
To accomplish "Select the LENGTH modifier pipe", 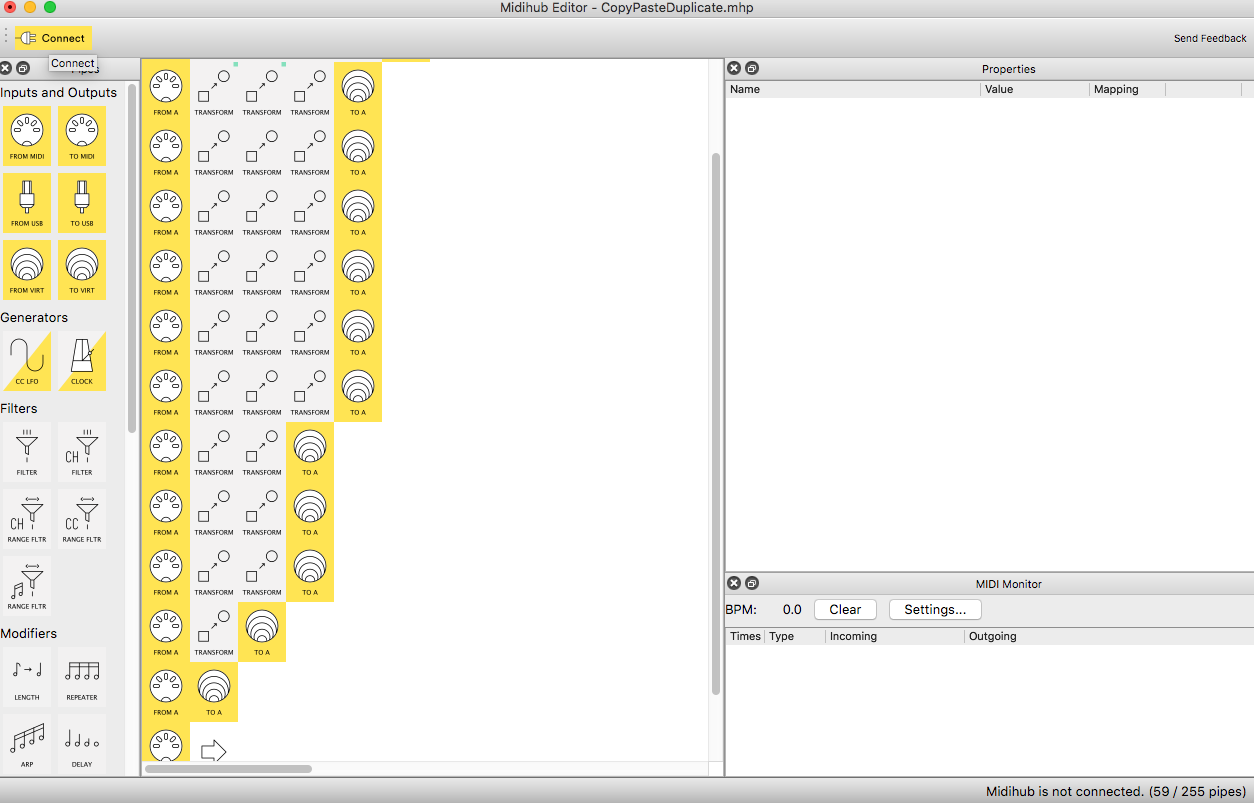I will pyautogui.click(x=27, y=676).
